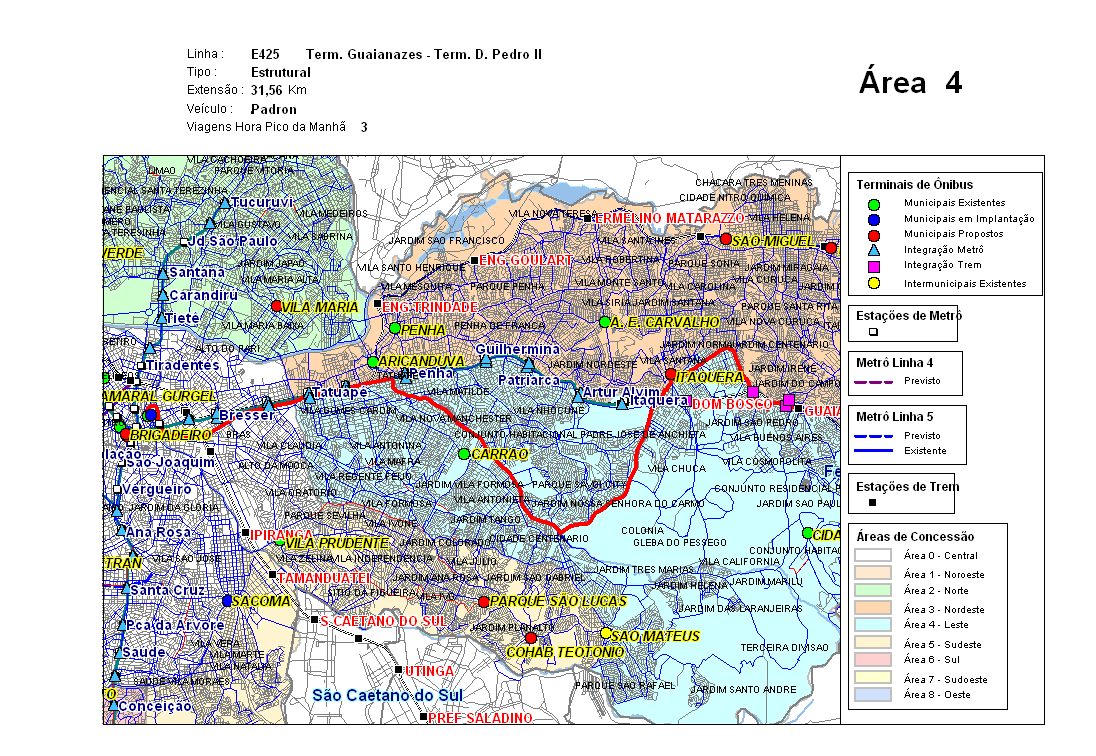Viewport: 1096px width, 756px height.
Task: Click the 'Bresser' metro station label
Action: click(x=247, y=415)
